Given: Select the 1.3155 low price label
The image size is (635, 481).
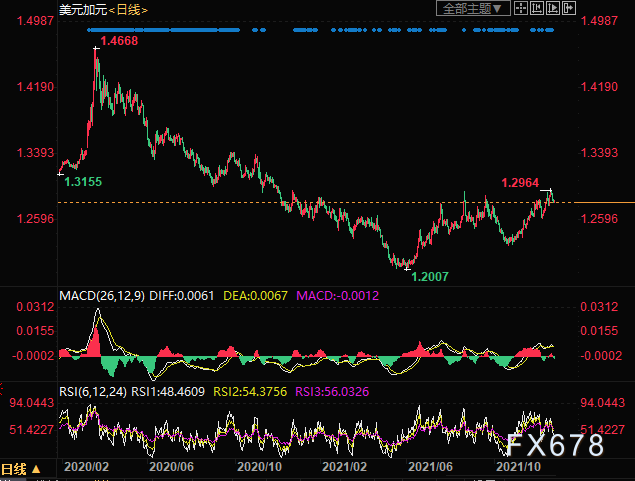Looking at the screenshot, I should (x=83, y=182).
